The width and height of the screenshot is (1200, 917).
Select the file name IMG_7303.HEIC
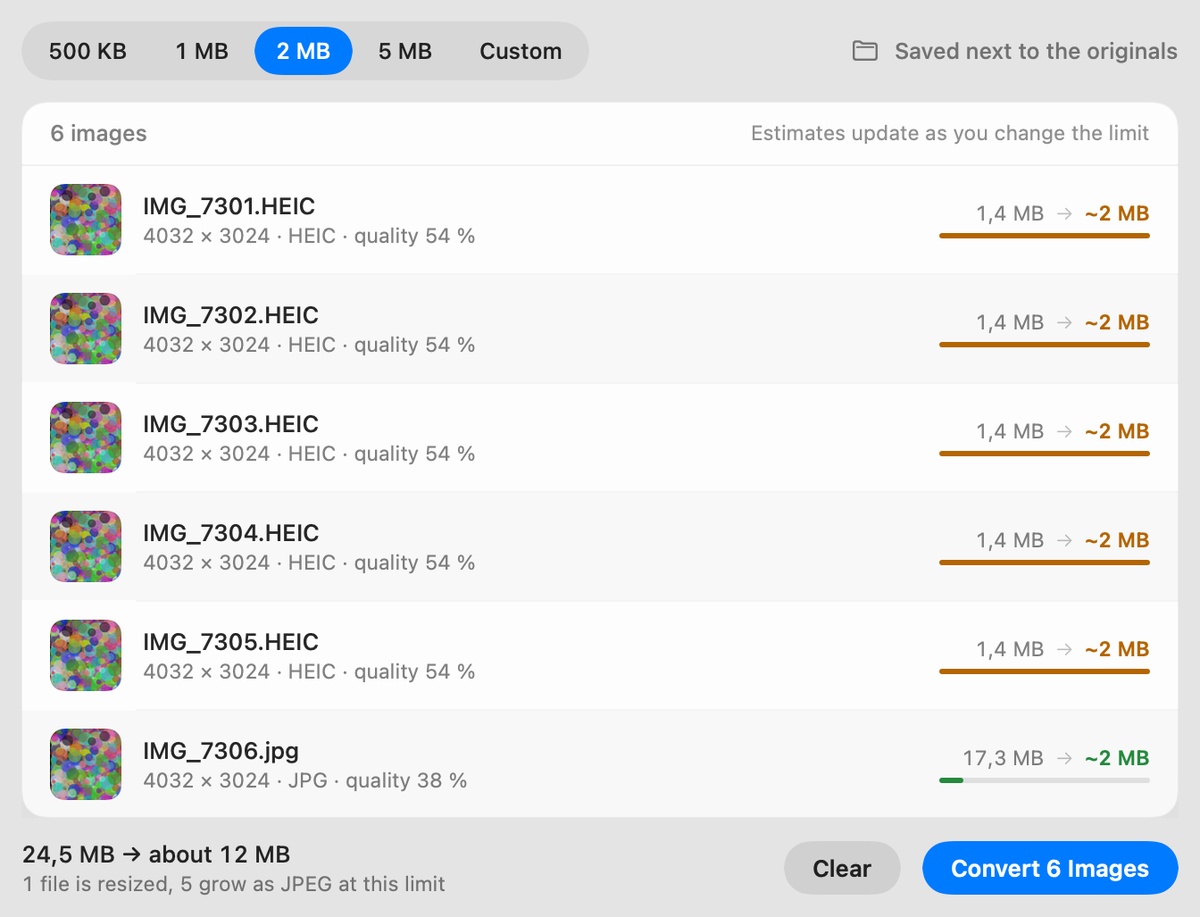click(231, 425)
